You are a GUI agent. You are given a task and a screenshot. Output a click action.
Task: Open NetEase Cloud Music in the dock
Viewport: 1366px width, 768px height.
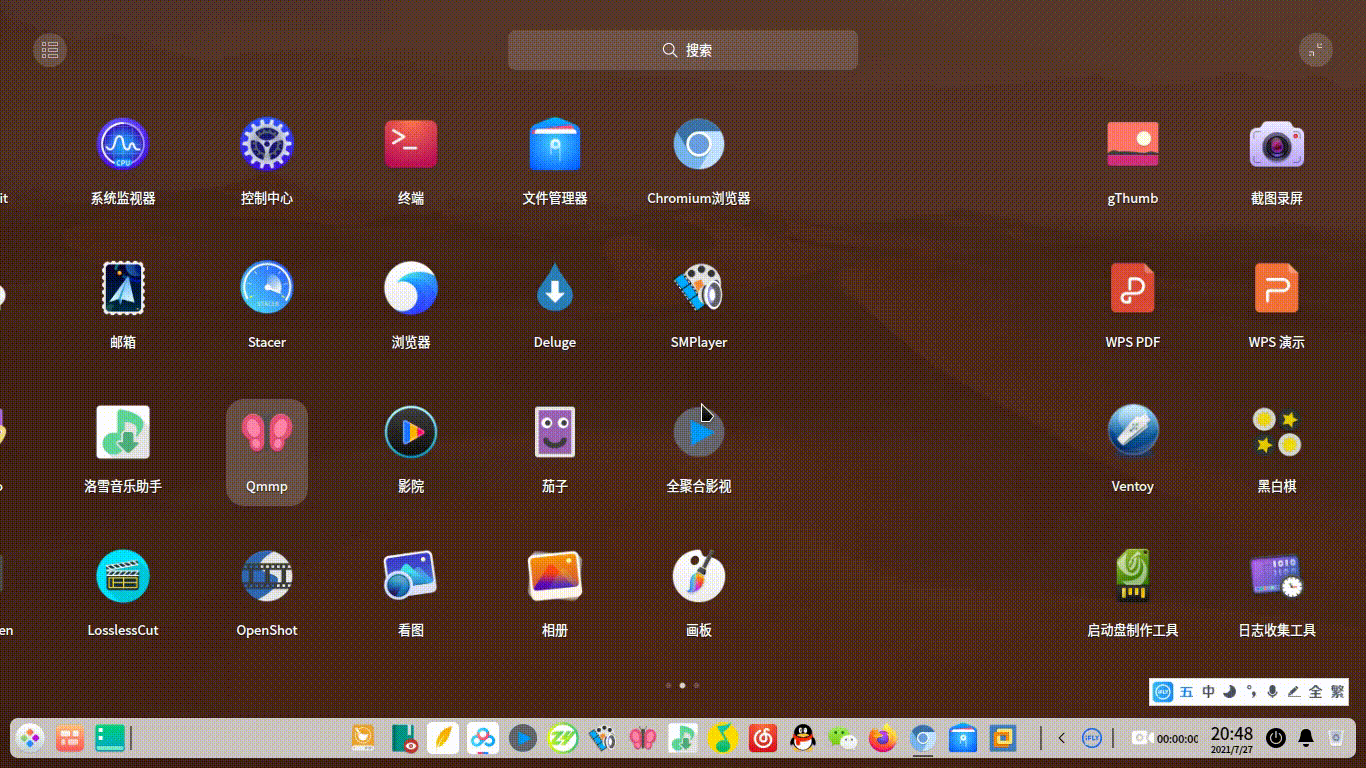click(x=763, y=739)
